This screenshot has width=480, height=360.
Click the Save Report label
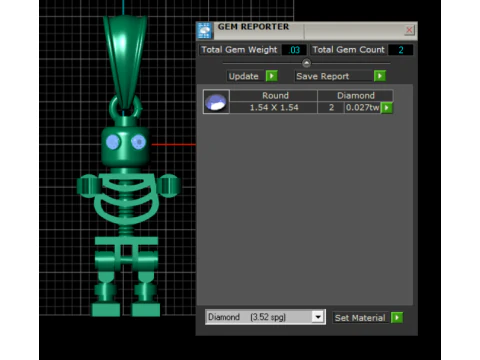334,76
